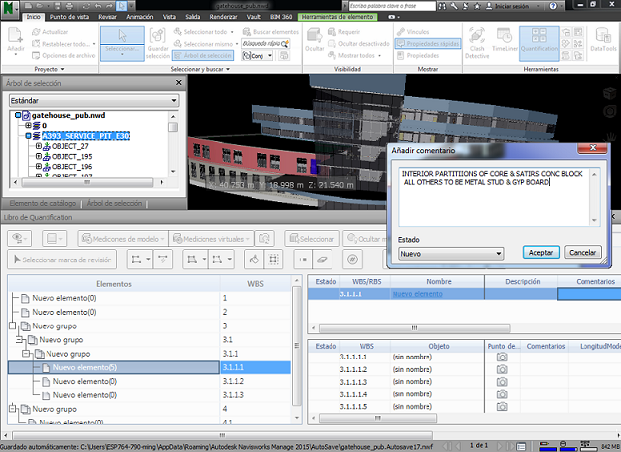Click Vínculos in Mostrar panel
Image resolution: width=621 pixels, height=452 pixels.
point(413,32)
